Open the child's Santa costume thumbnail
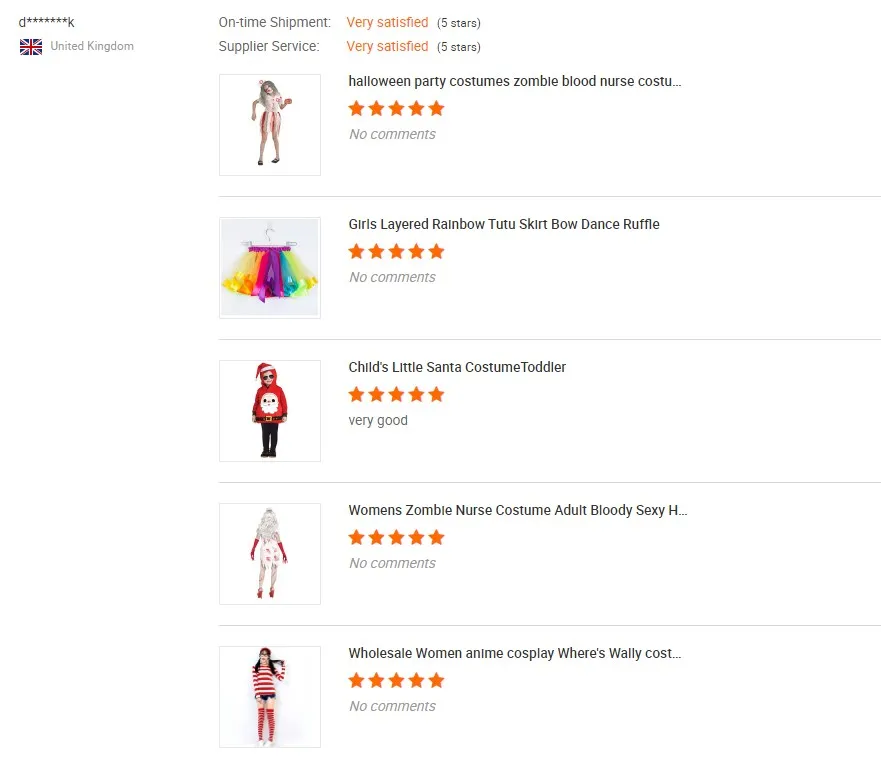 (269, 411)
